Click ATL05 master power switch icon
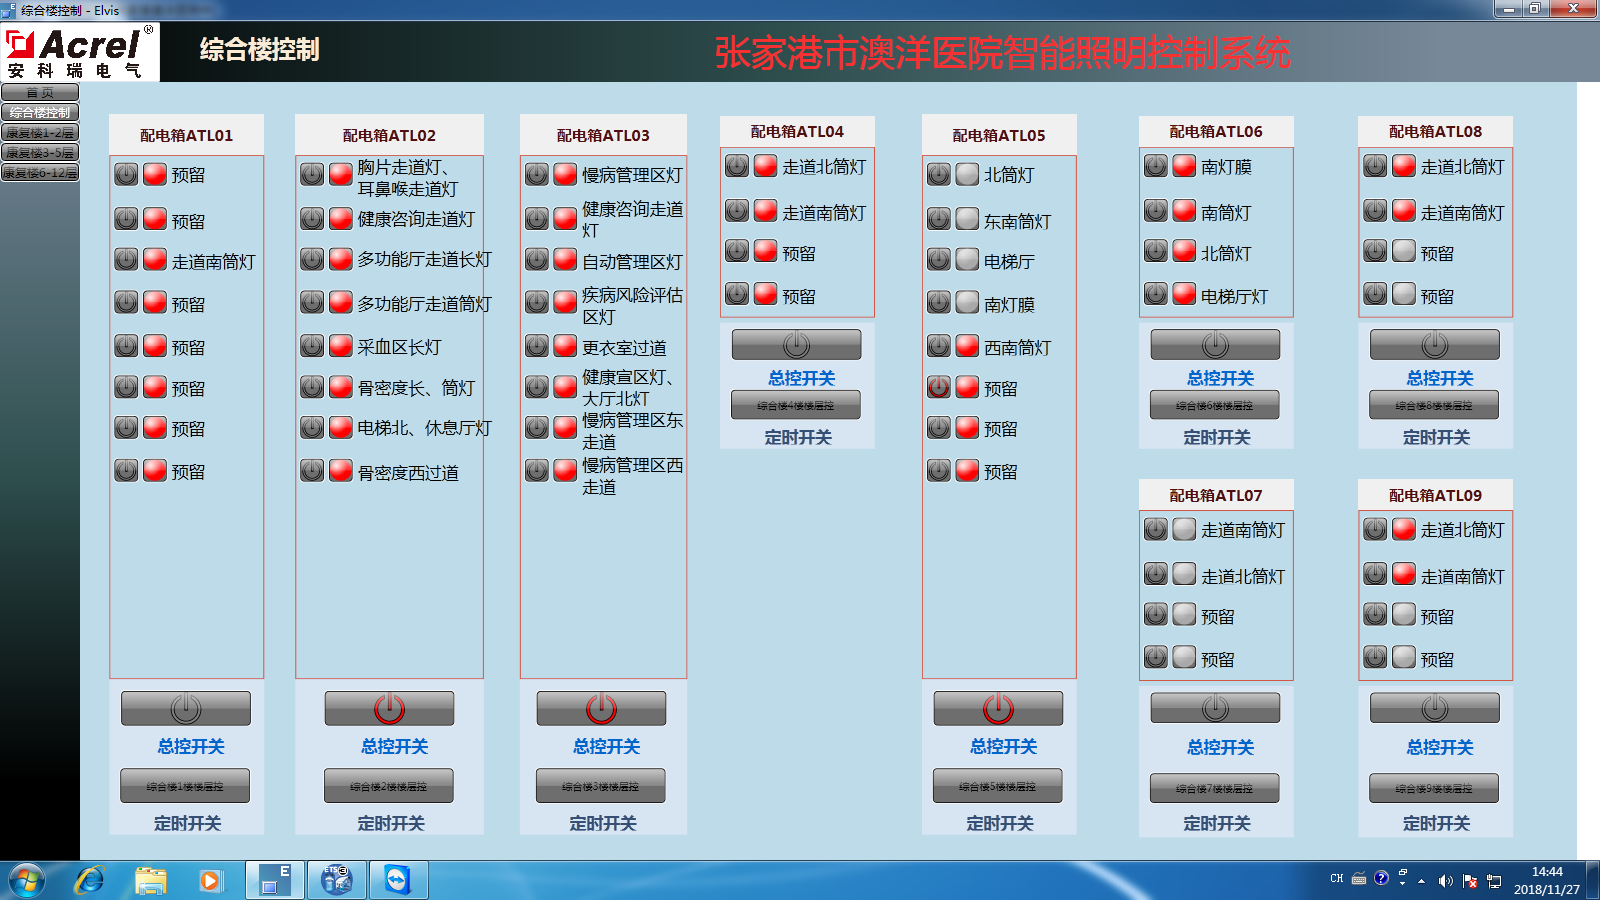Viewport: 1600px width, 900px height. [x=998, y=708]
